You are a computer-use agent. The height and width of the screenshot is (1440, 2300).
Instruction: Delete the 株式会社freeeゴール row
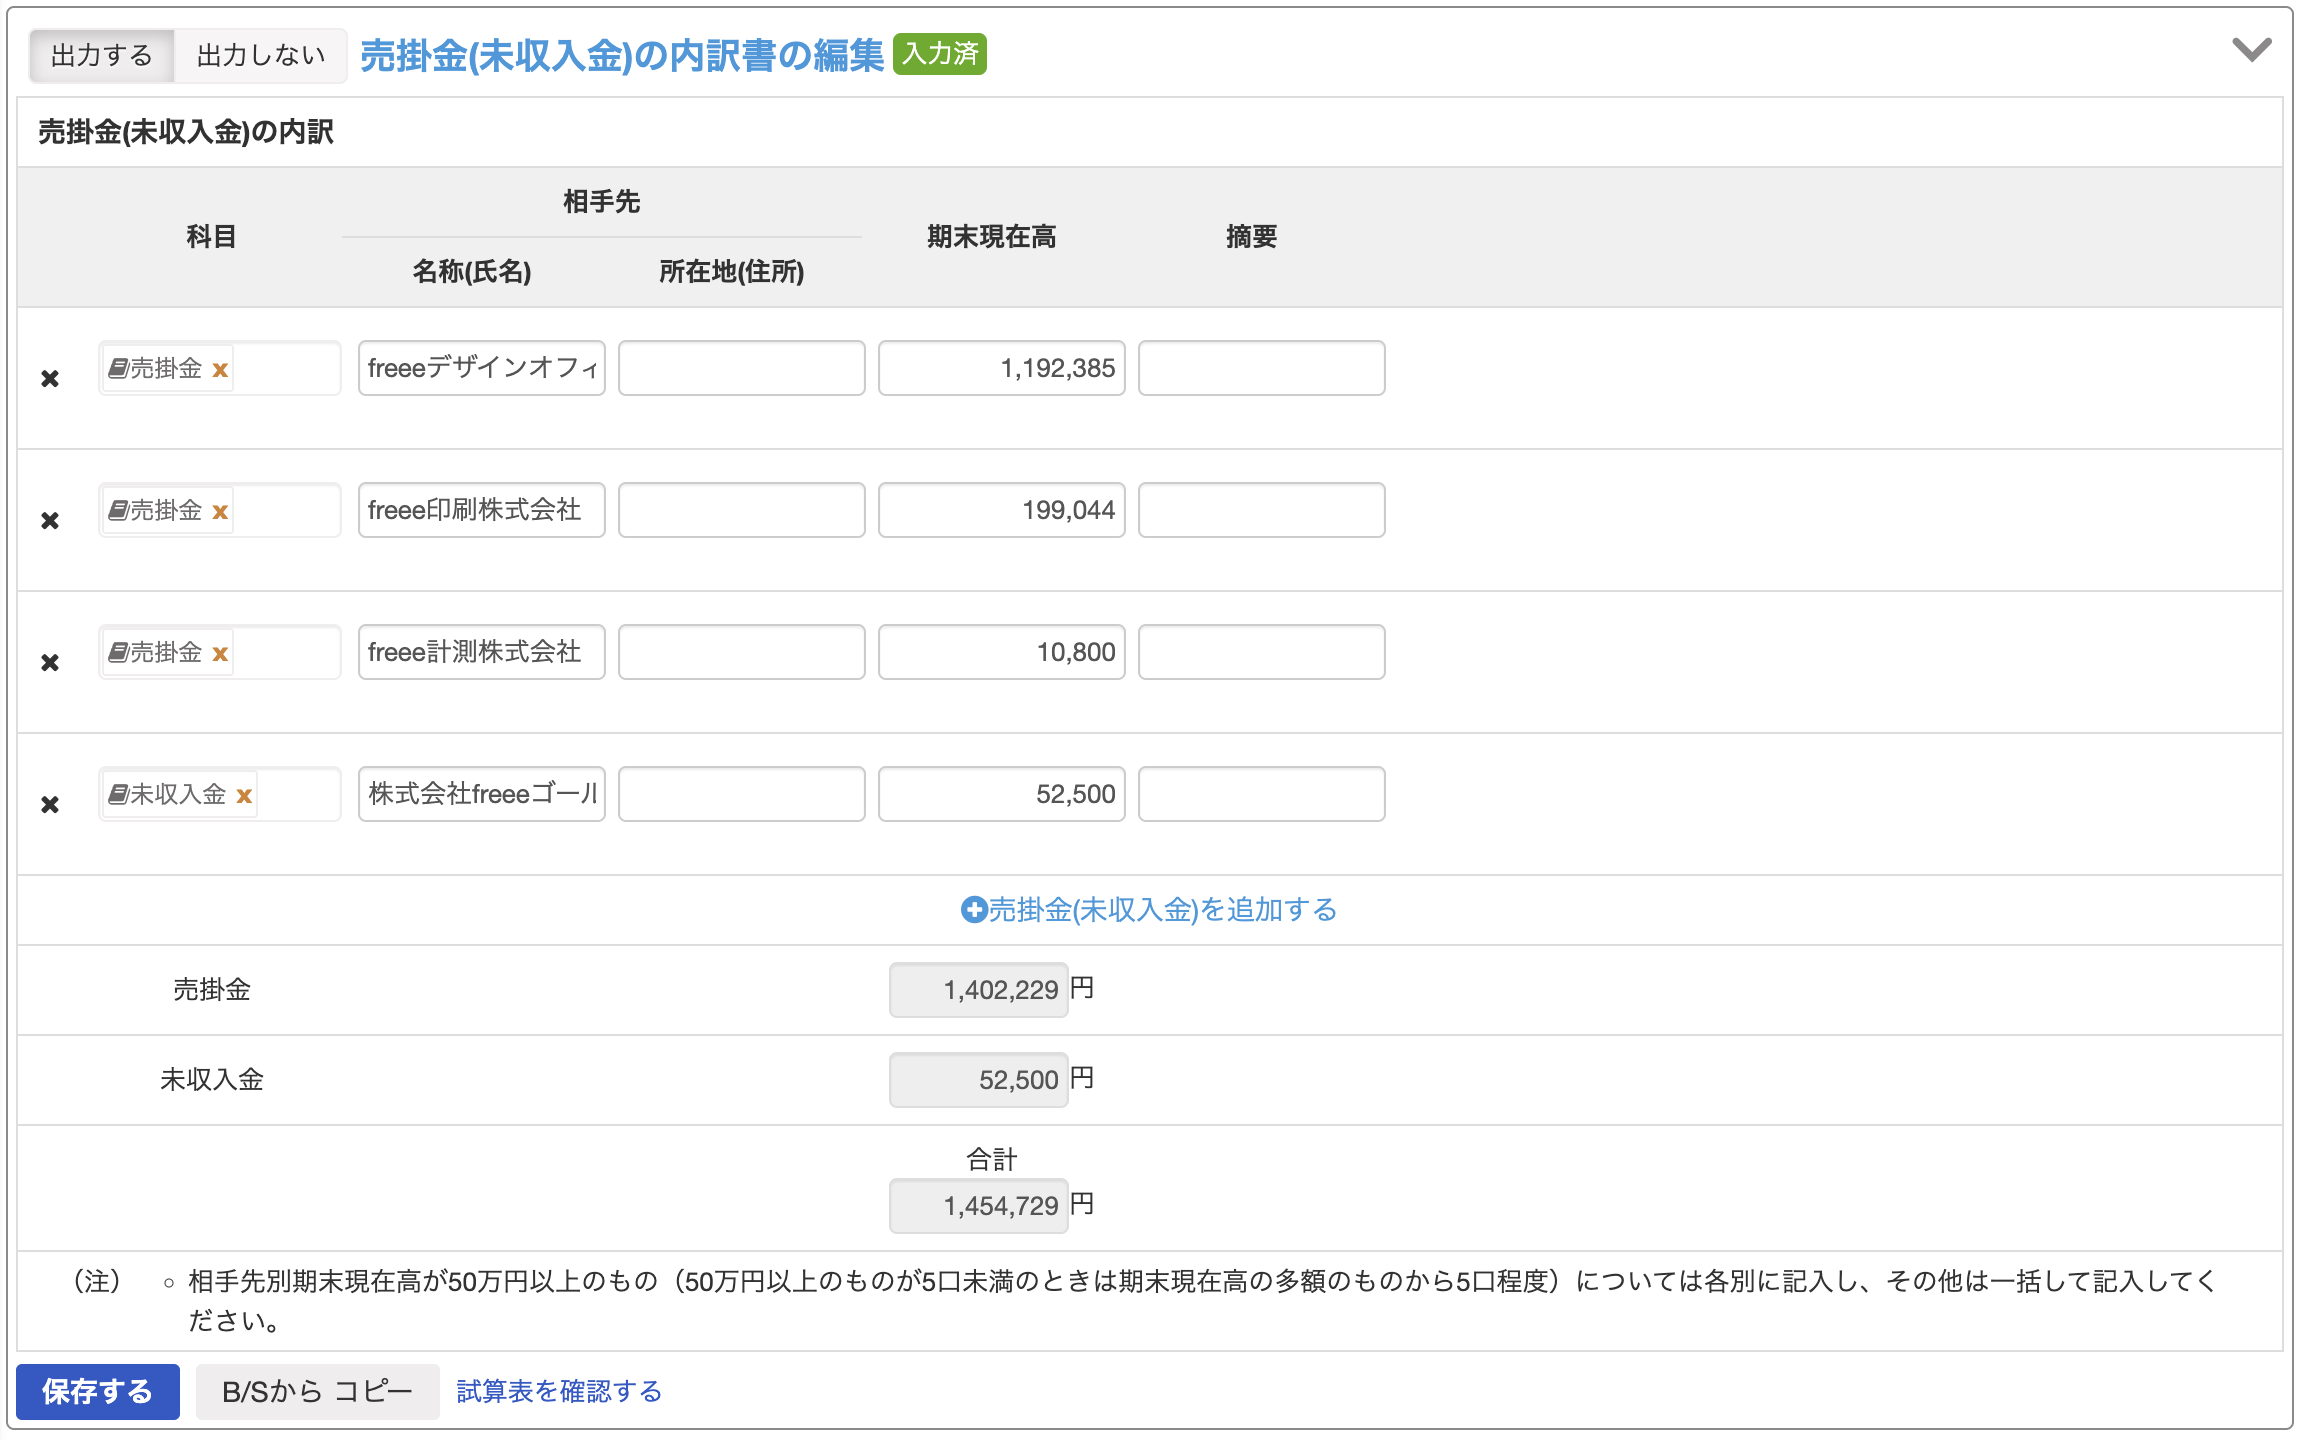pyautogui.click(x=50, y=805)
